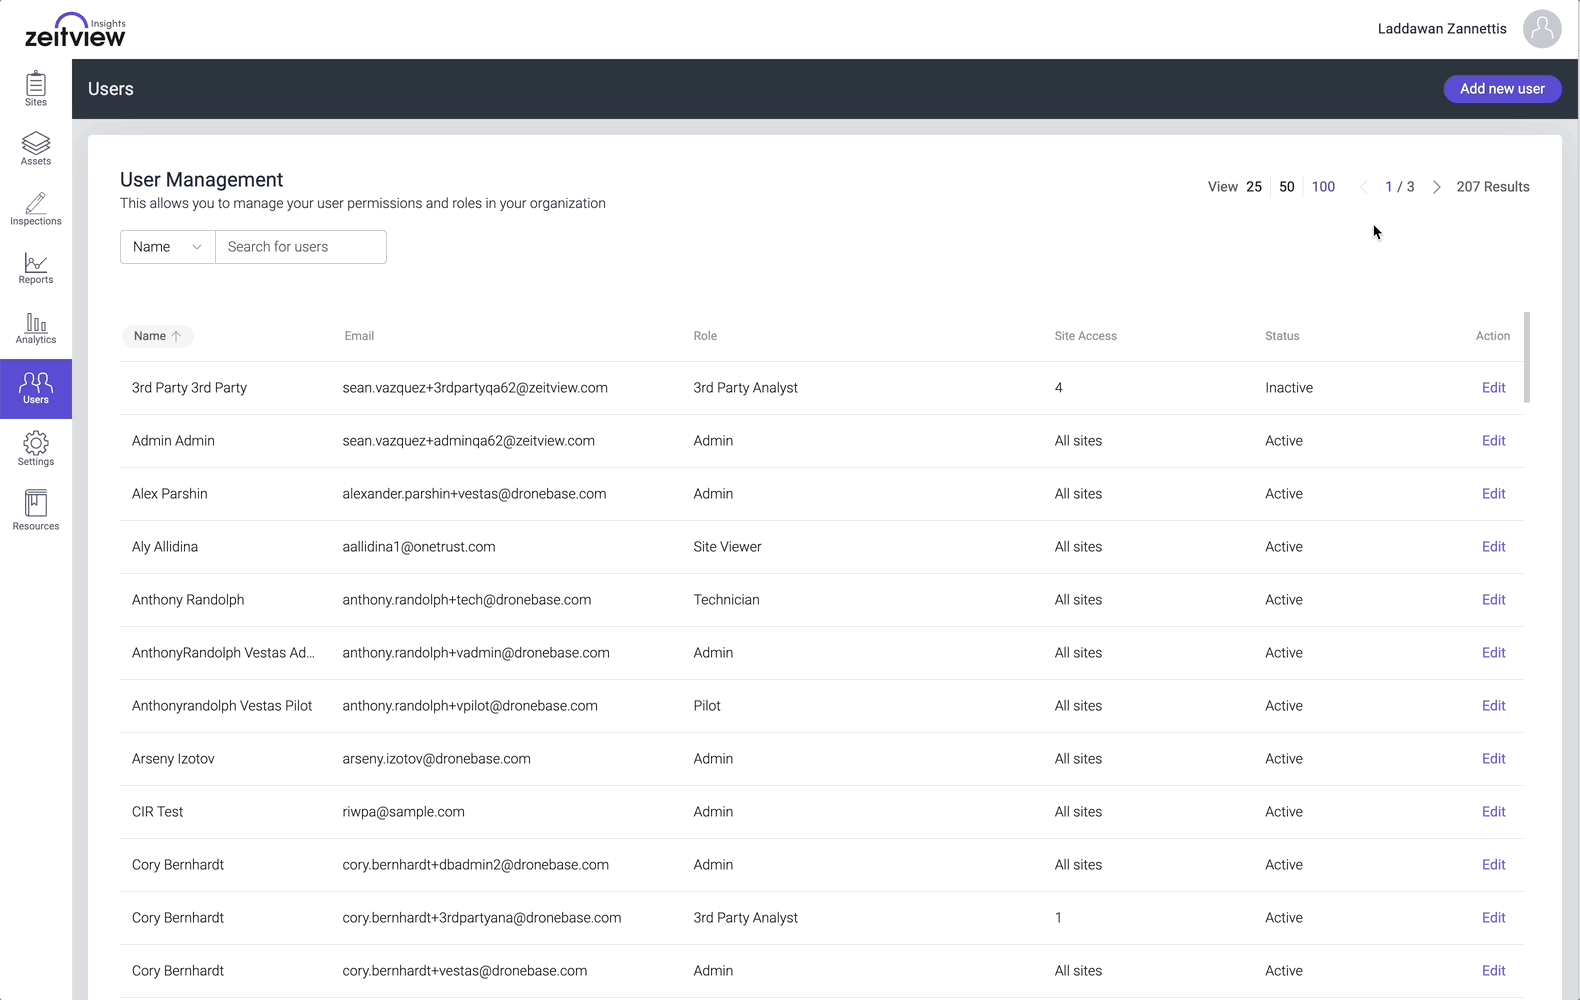Screen dimensions: 1580x1000
Task: Click the Laddawan Zannettis account name
Action: coord(1442,29)
